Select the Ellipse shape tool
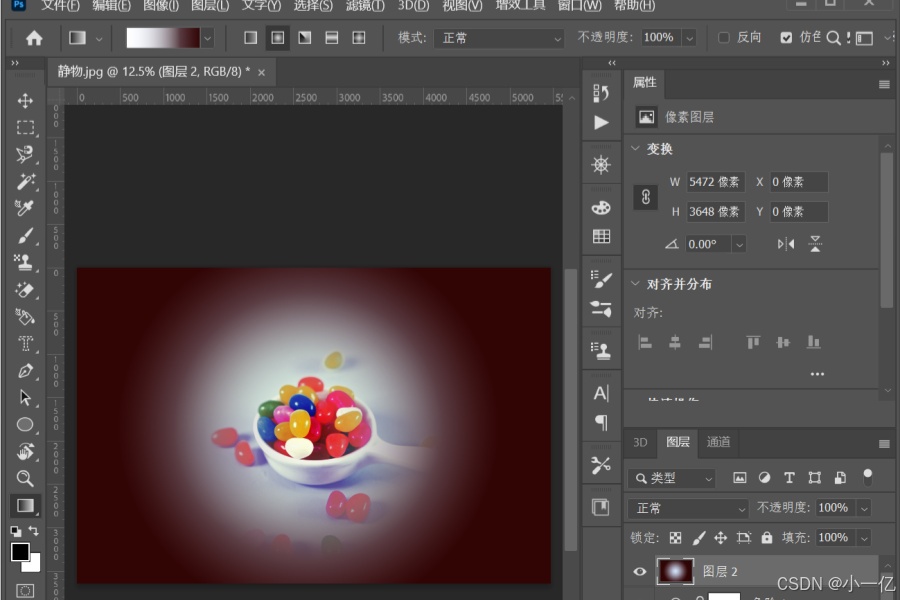The width and height of the screenshot is (900, 600). 25,424
